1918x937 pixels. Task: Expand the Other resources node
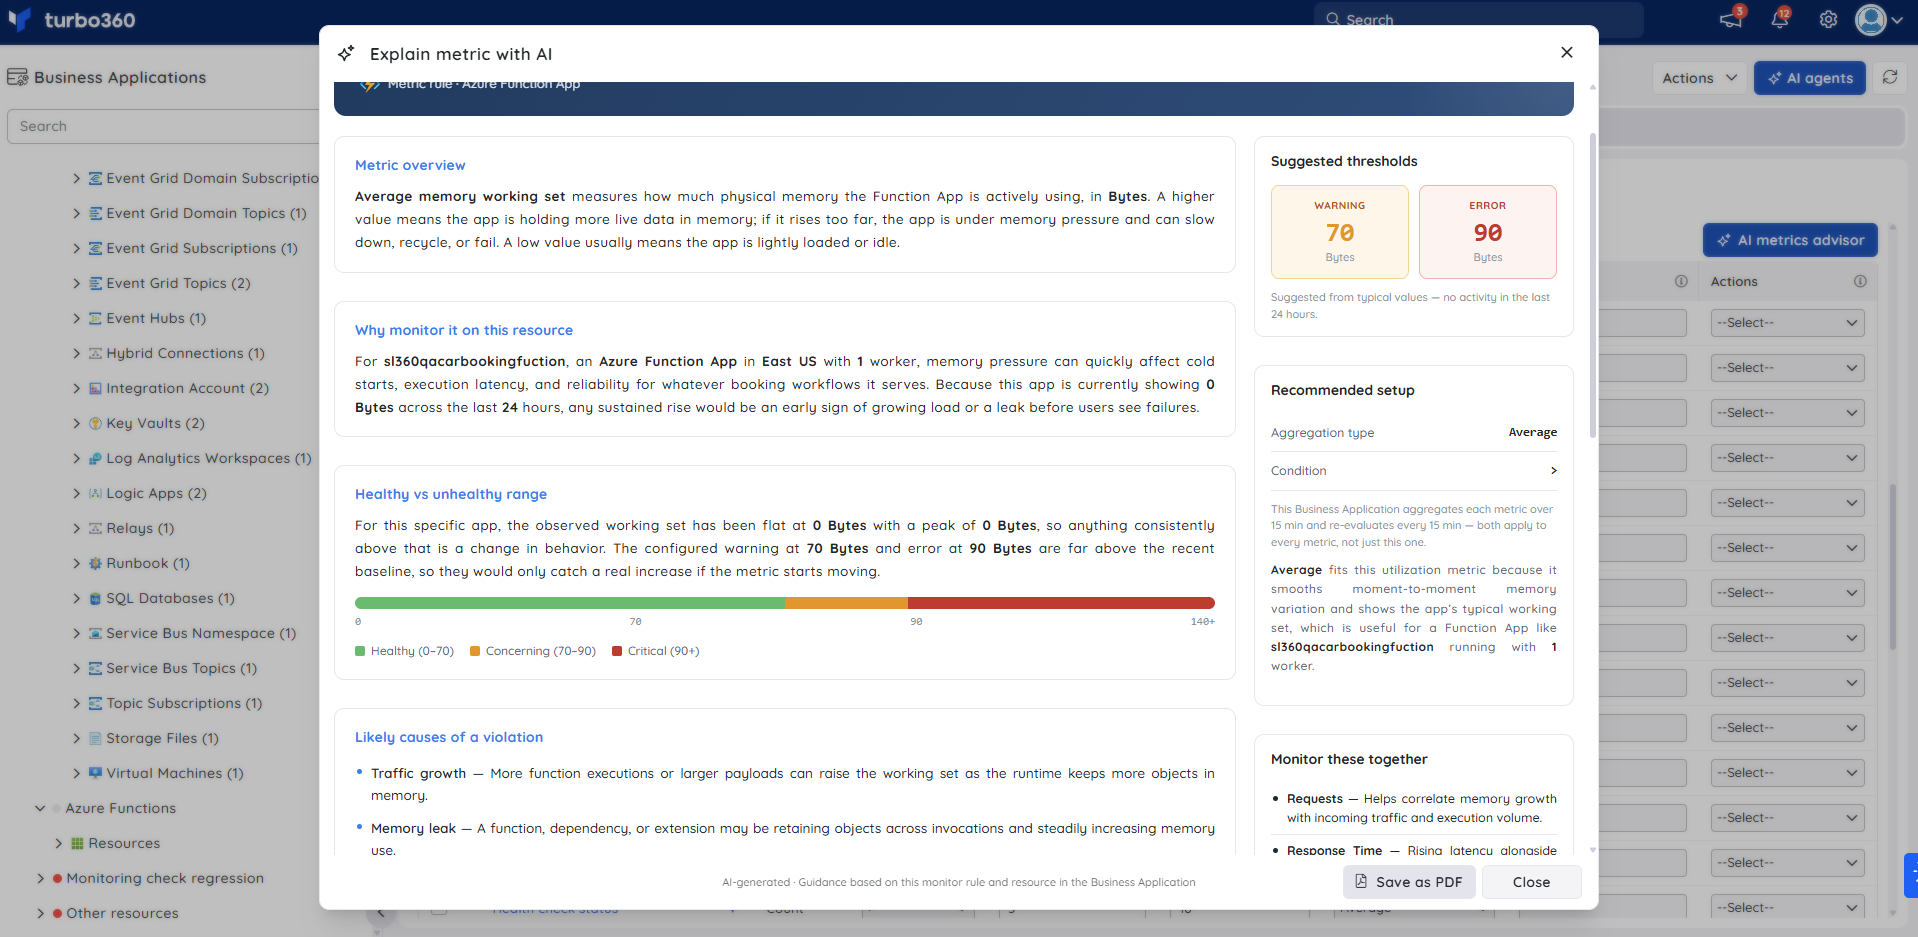[41, 913]
